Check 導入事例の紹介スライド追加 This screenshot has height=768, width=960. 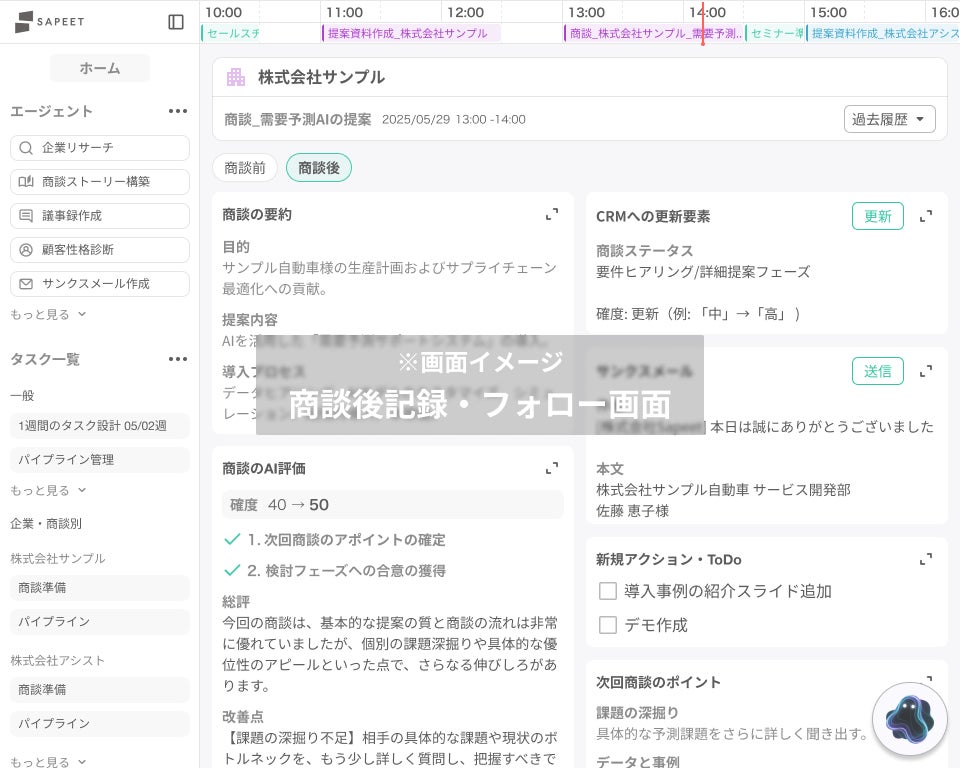tap(607, 591)
